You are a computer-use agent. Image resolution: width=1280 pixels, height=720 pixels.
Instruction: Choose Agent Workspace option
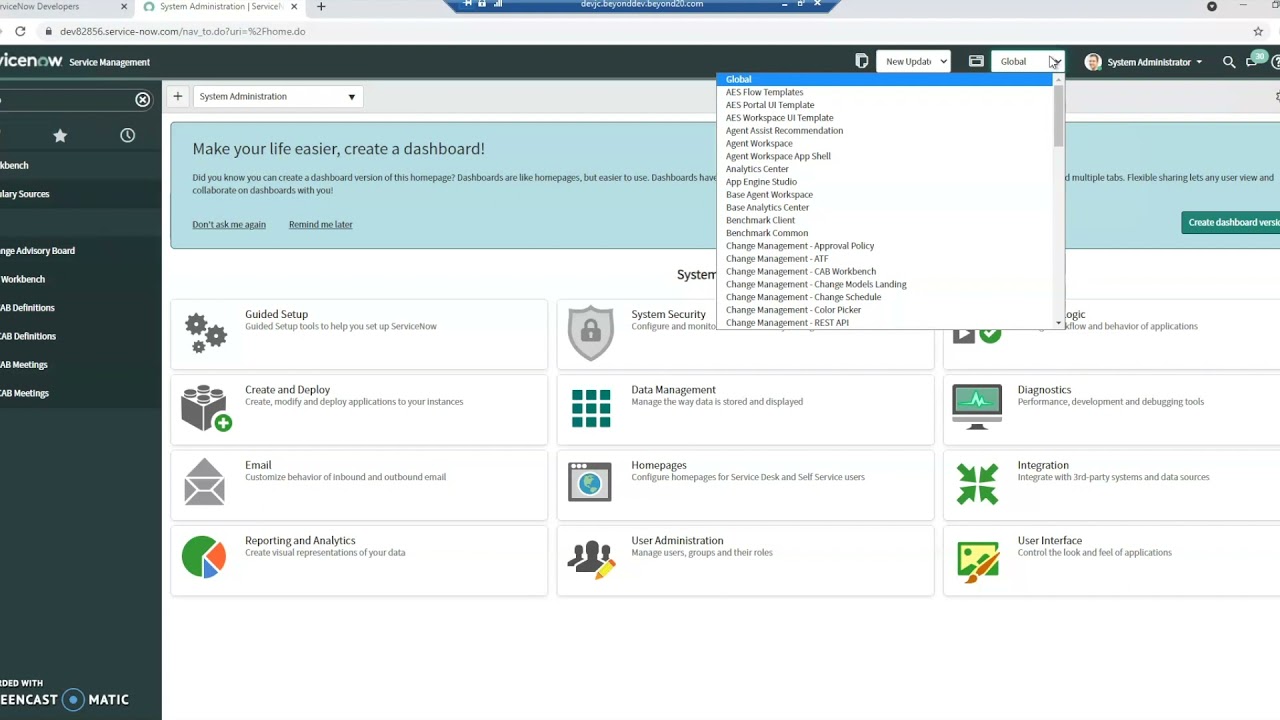885,143
